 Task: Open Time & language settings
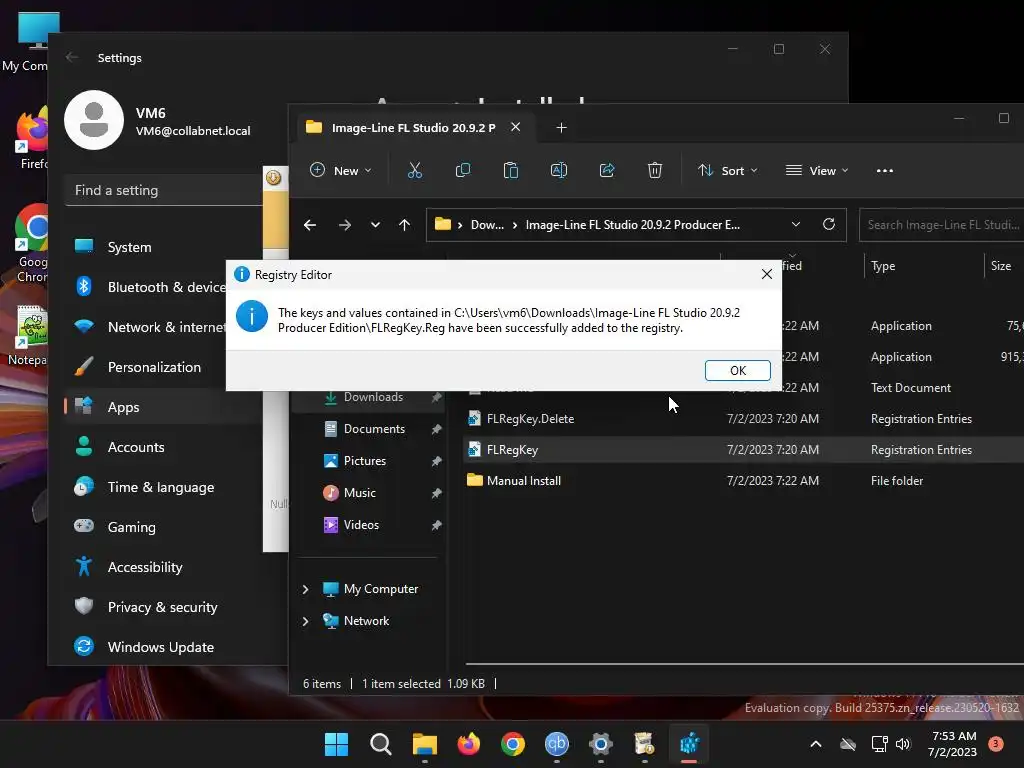163,487
